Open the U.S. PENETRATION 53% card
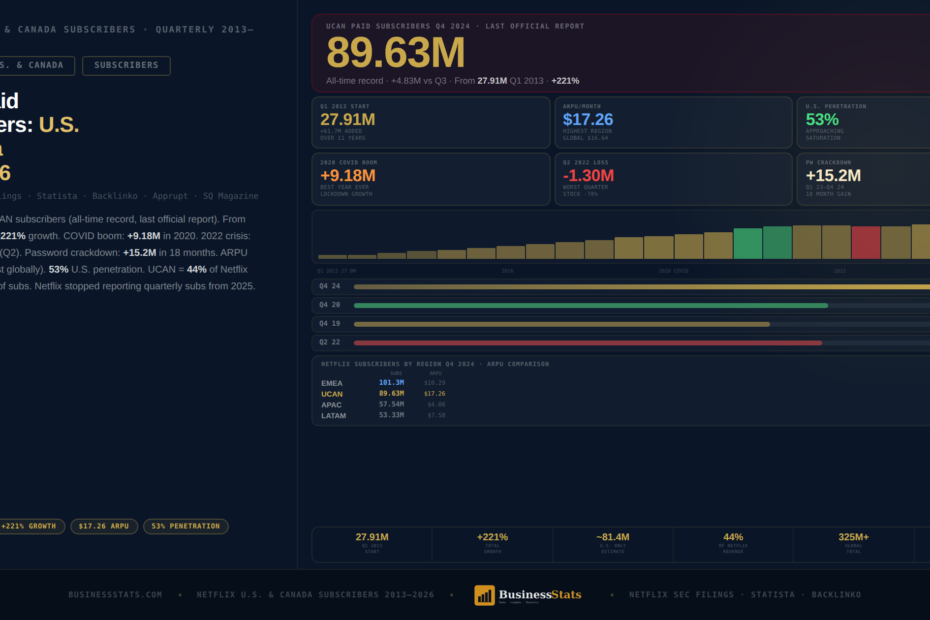Viewport: 930px width, 620px height. pos(864,122)
